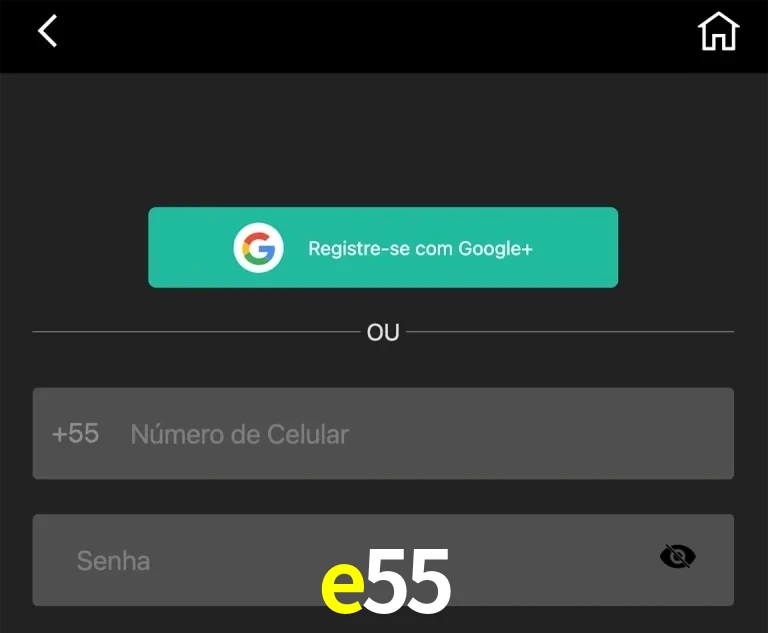Viewport: 768px width, 633px height.
Task: Focus the Número de Celular field
Action: point(383,434)
